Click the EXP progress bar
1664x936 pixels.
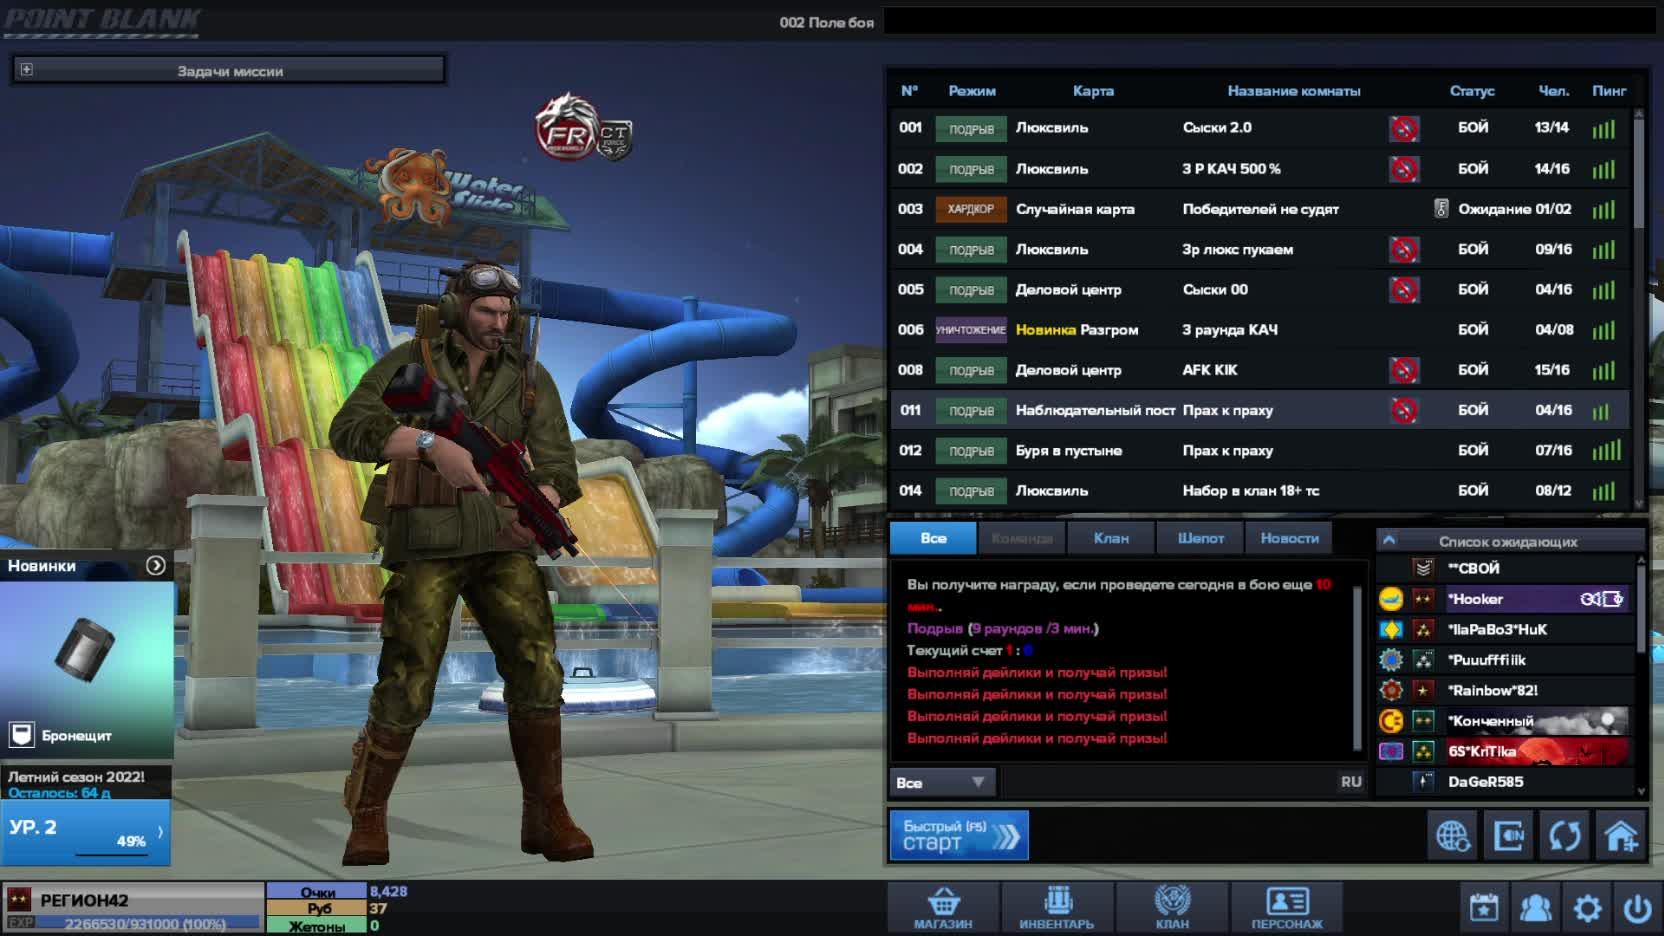(149, 923)
